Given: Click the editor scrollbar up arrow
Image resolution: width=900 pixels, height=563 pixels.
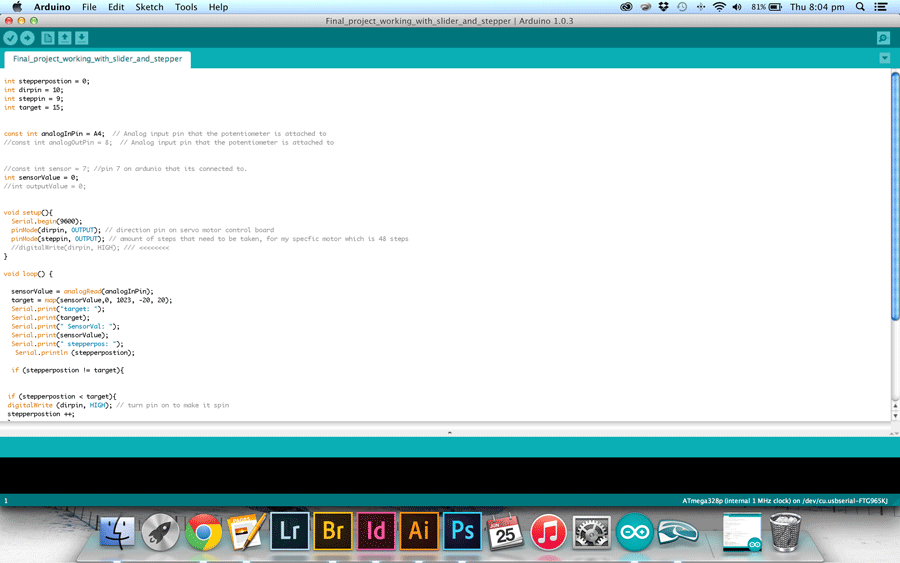Looking at the screenshot, I should point(895,406).
